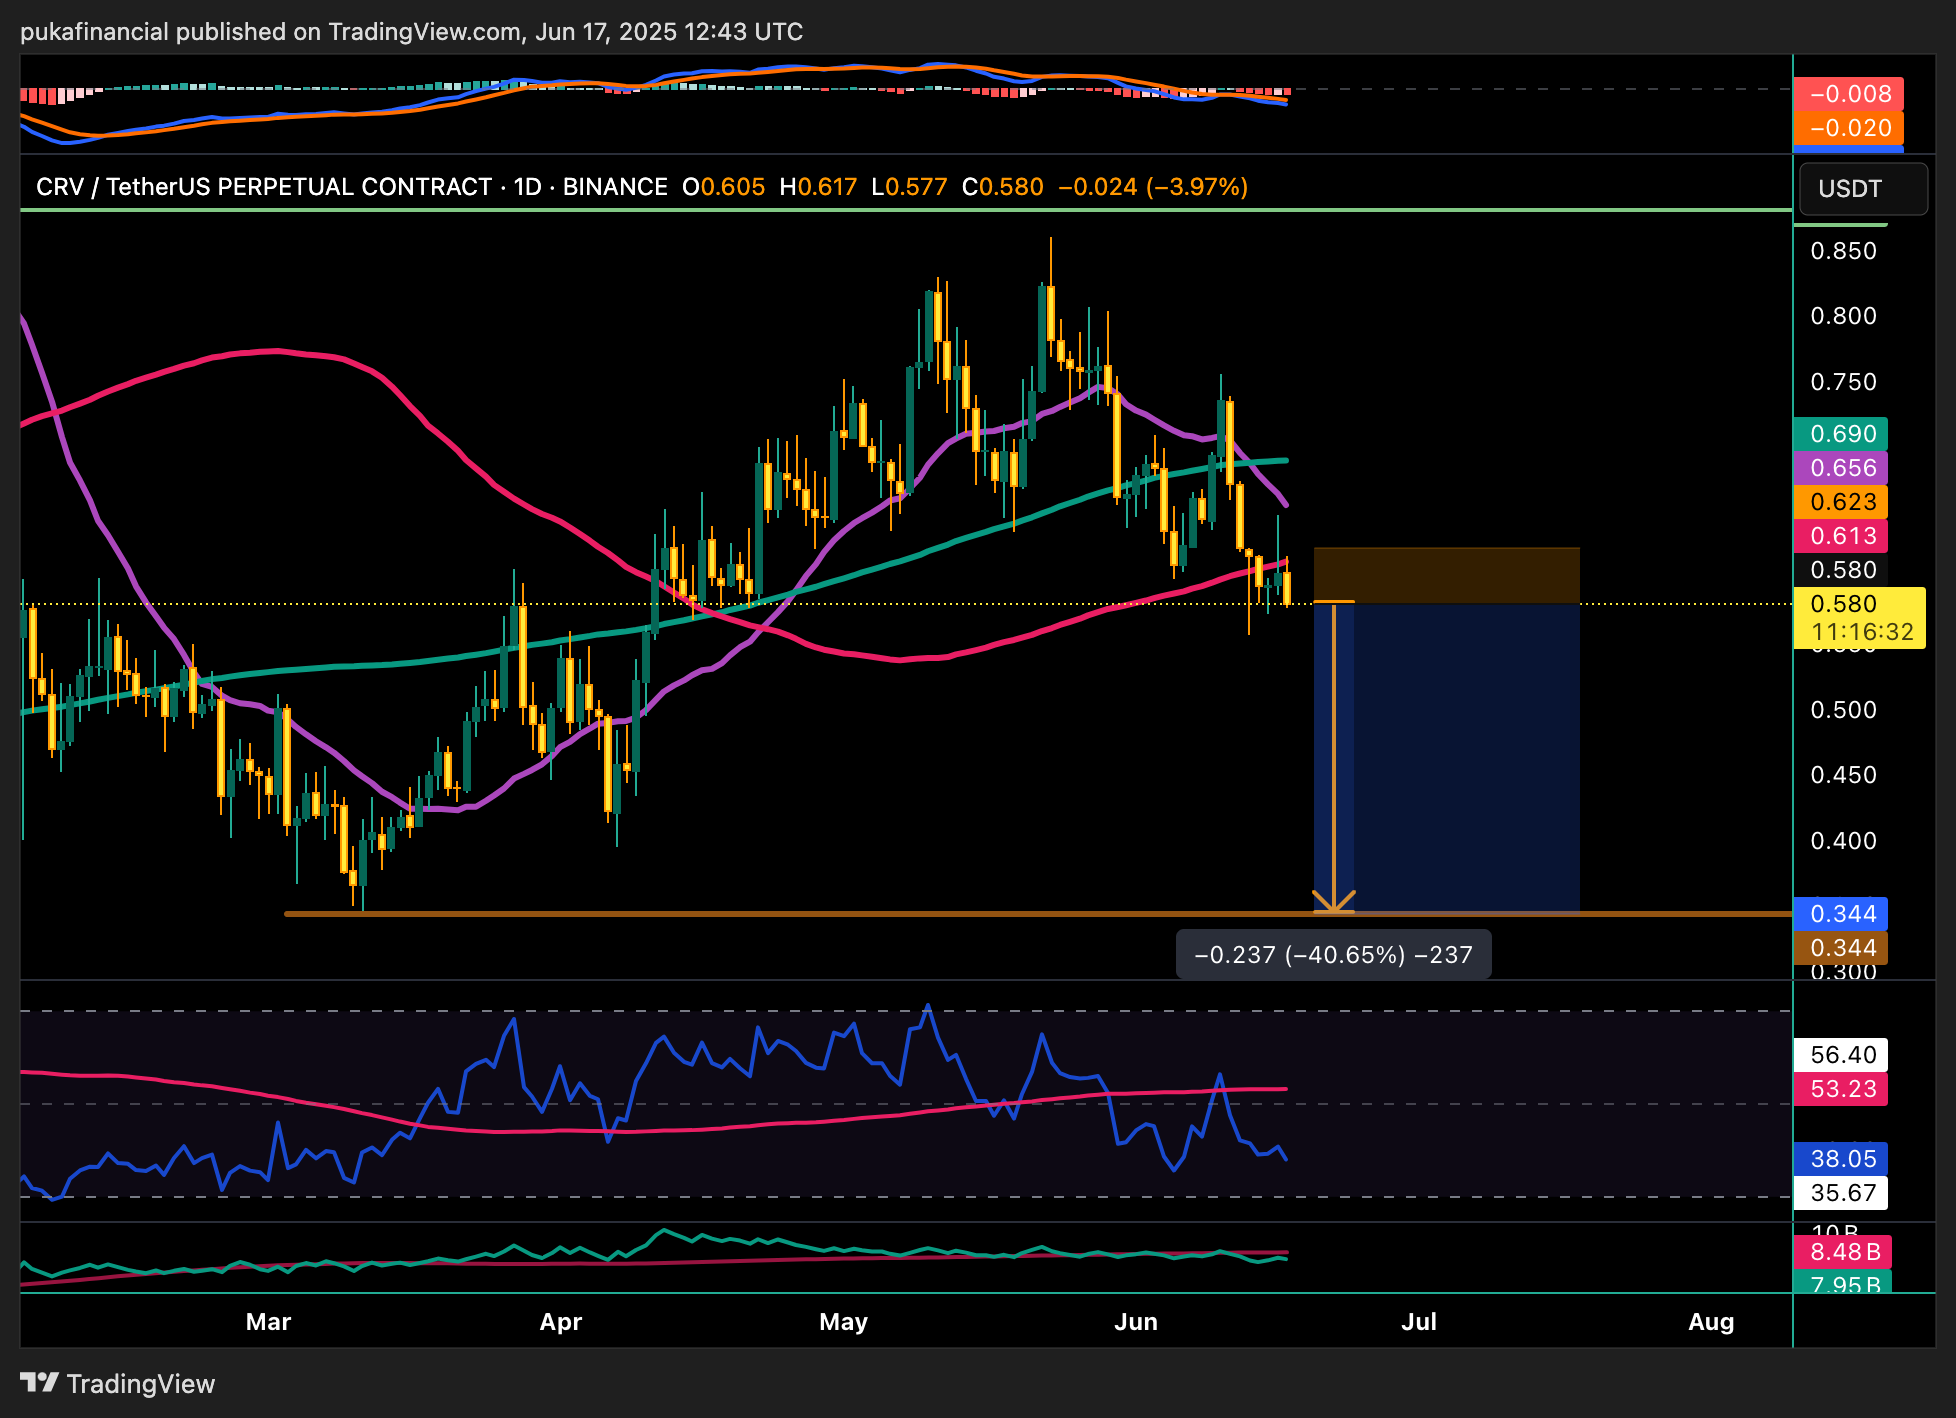Click the orange 0.623 price label

(1841, 502)
